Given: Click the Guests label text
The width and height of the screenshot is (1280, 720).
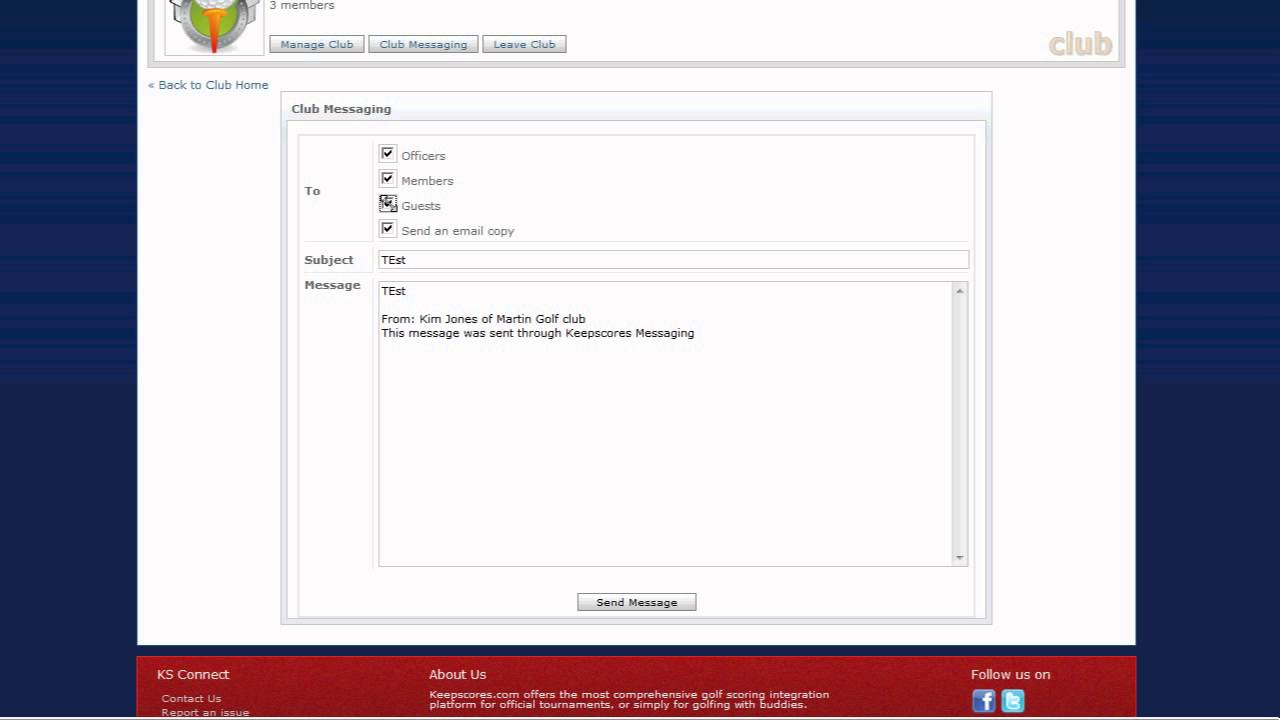Looking at the screenshot, I should [x=421, y=206].
